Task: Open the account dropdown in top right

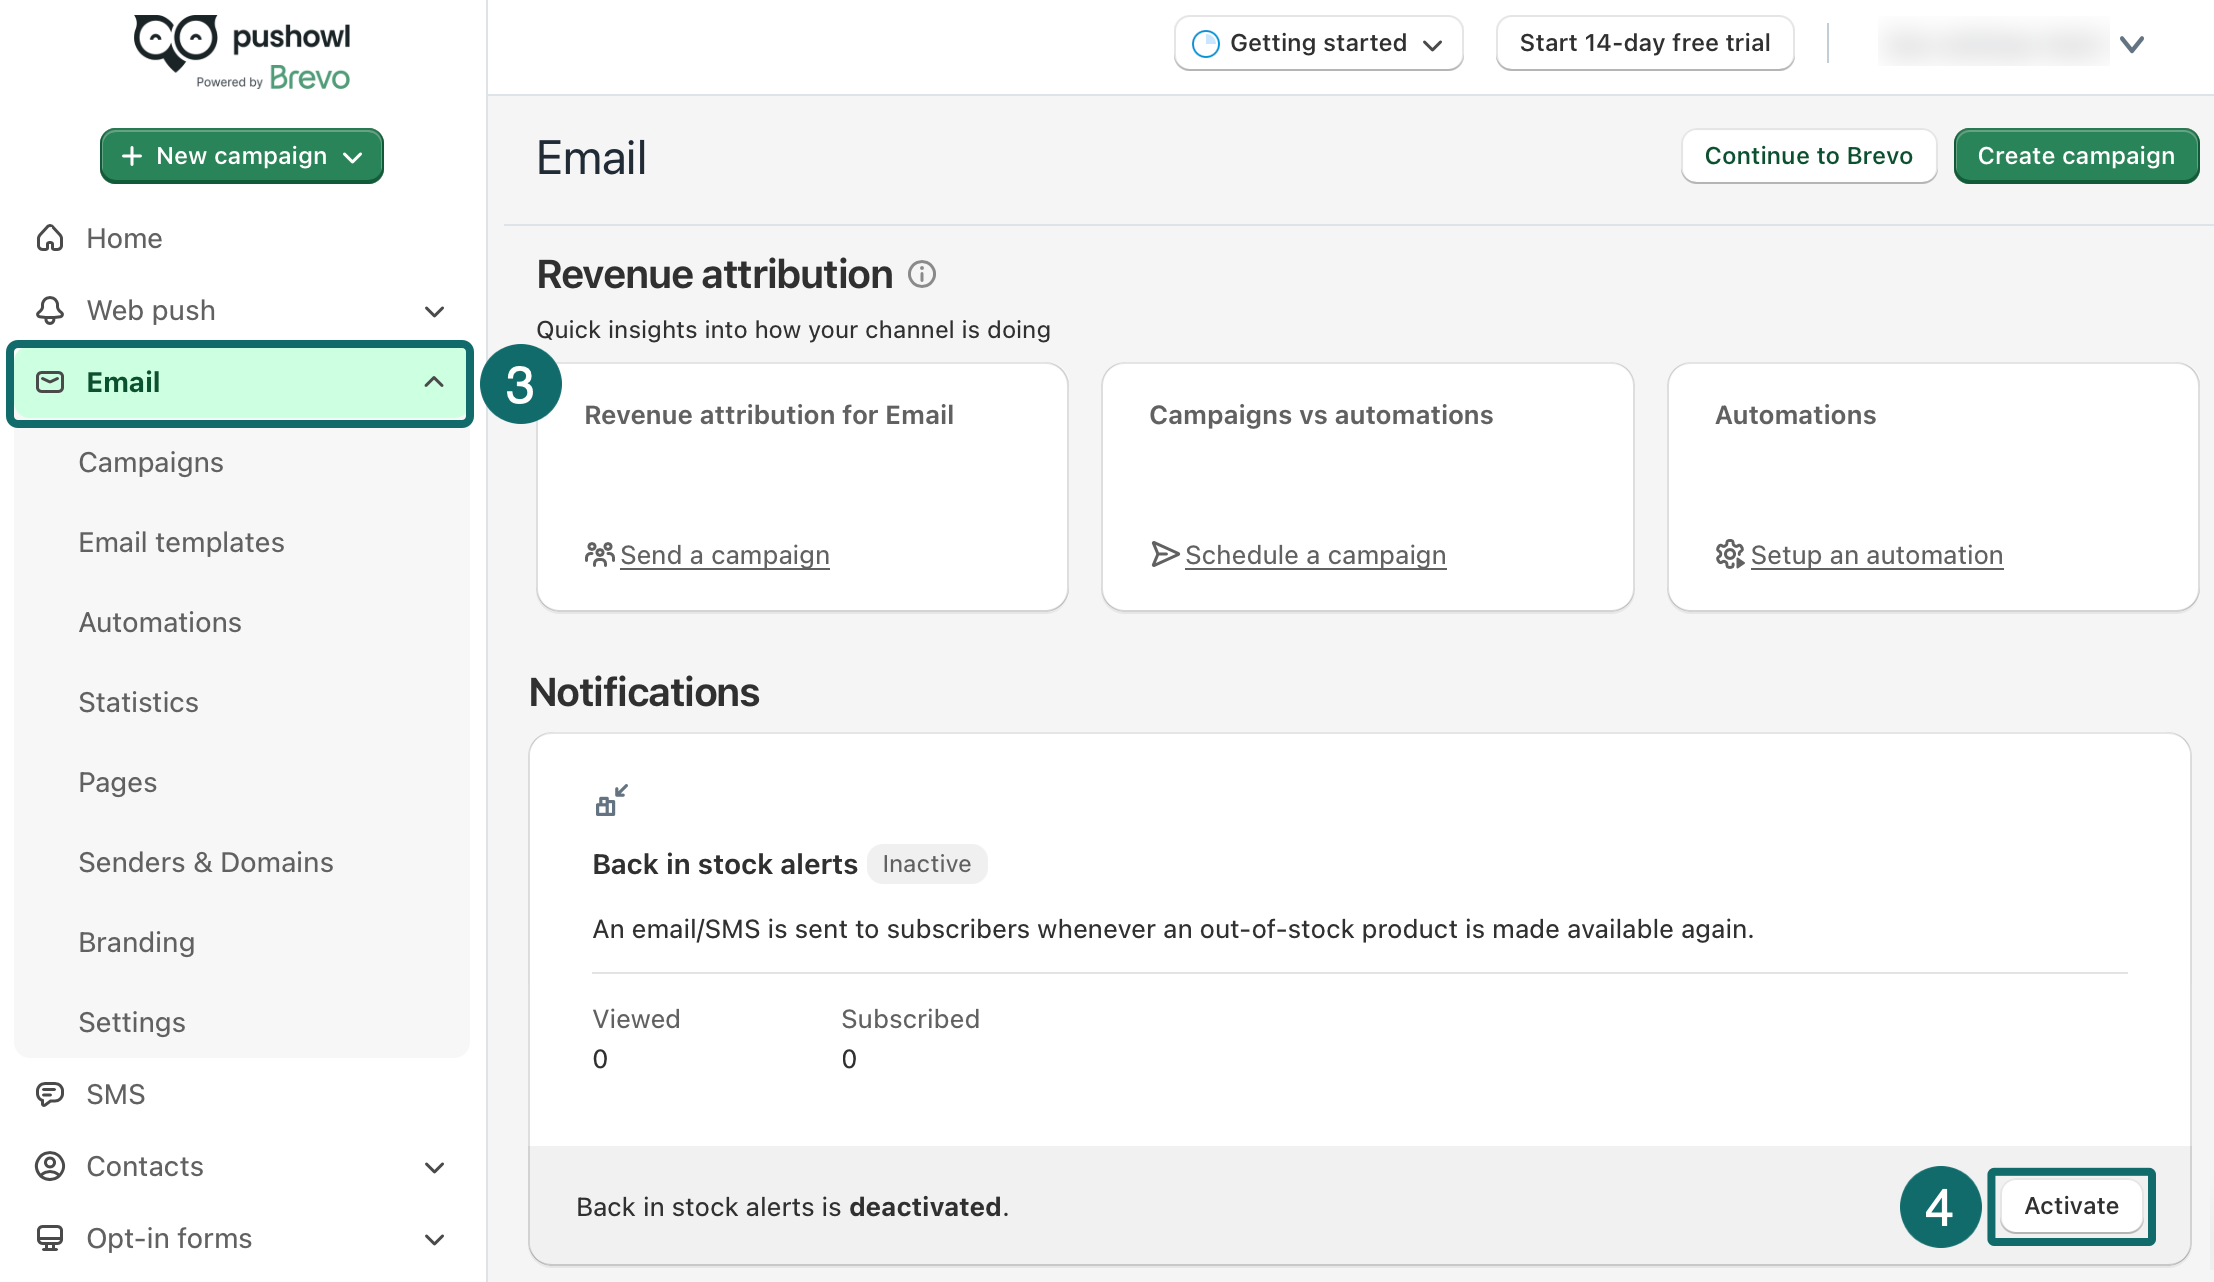Action: click(2132, 43)
